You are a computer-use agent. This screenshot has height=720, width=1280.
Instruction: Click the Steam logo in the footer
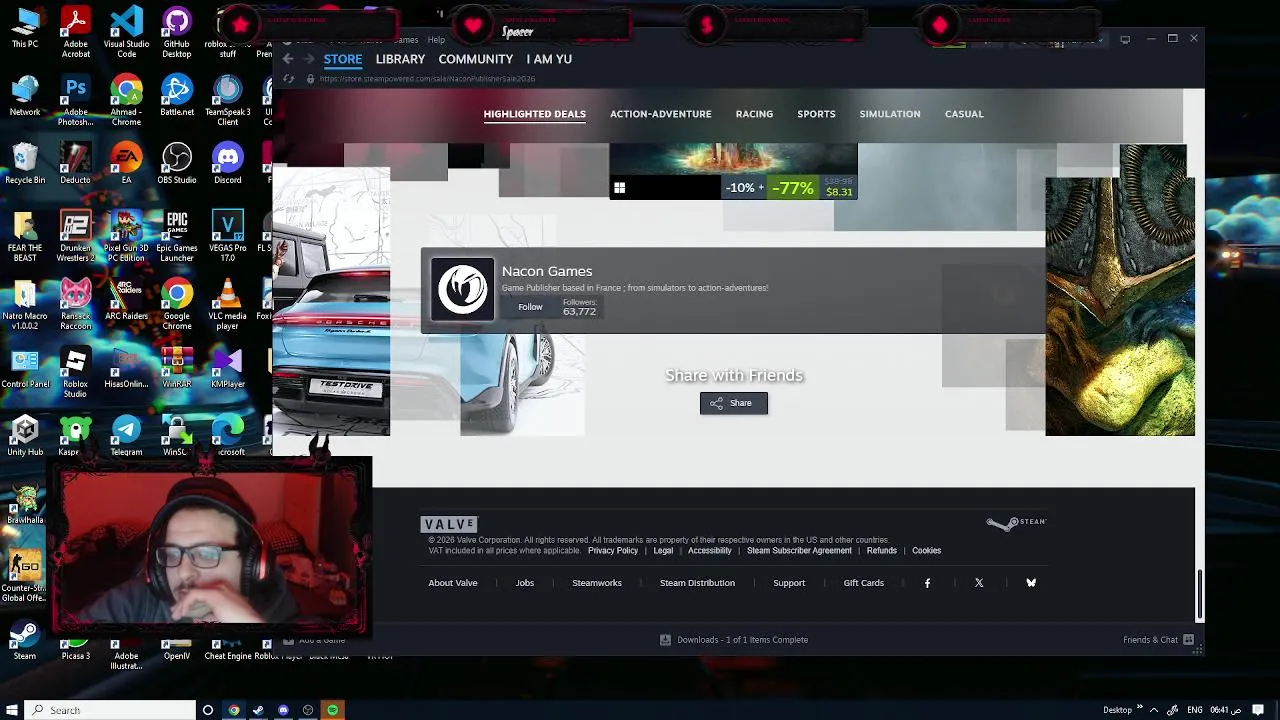(1016, 523)
